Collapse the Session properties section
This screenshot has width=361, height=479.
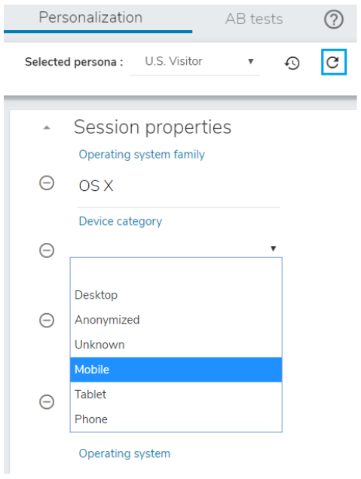point(47,128)
